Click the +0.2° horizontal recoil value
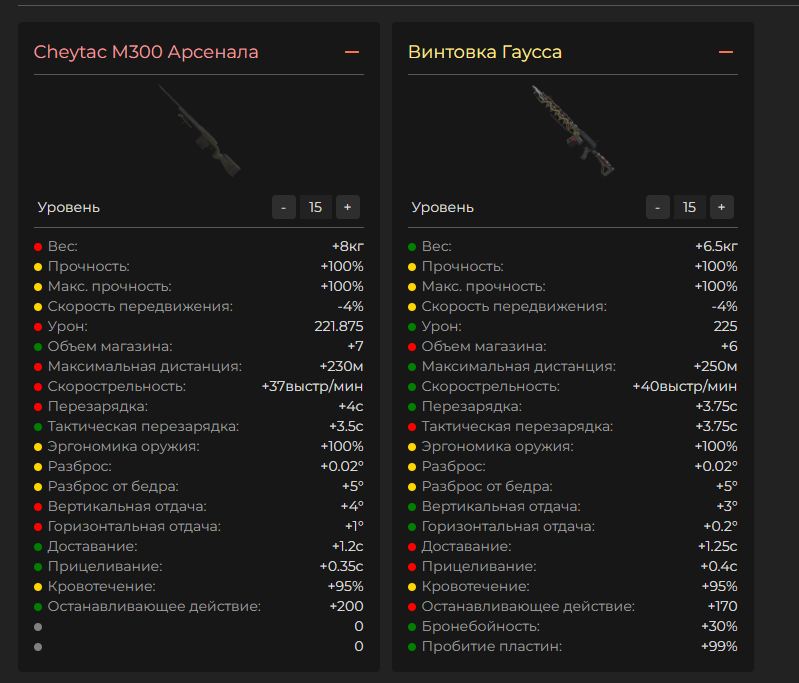Screen dimensions: 799x683 (721, 527)
